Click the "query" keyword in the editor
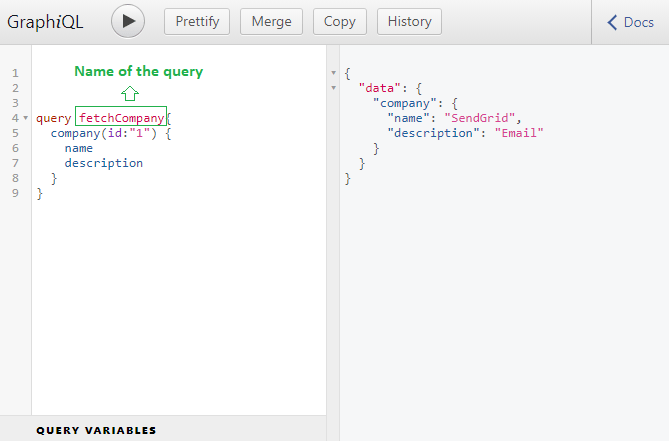This screenshot has height=441, width=669. [53, 118]
